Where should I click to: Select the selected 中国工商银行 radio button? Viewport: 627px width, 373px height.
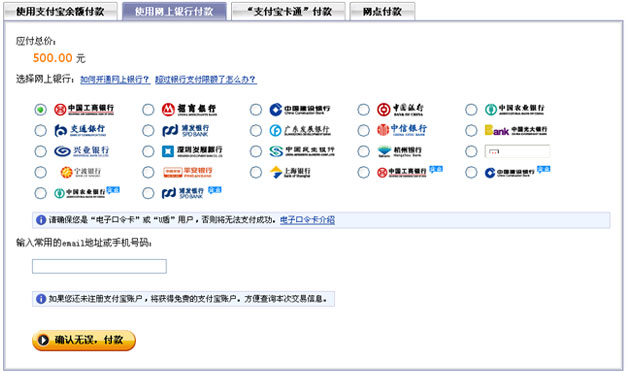tap(40, 110)
